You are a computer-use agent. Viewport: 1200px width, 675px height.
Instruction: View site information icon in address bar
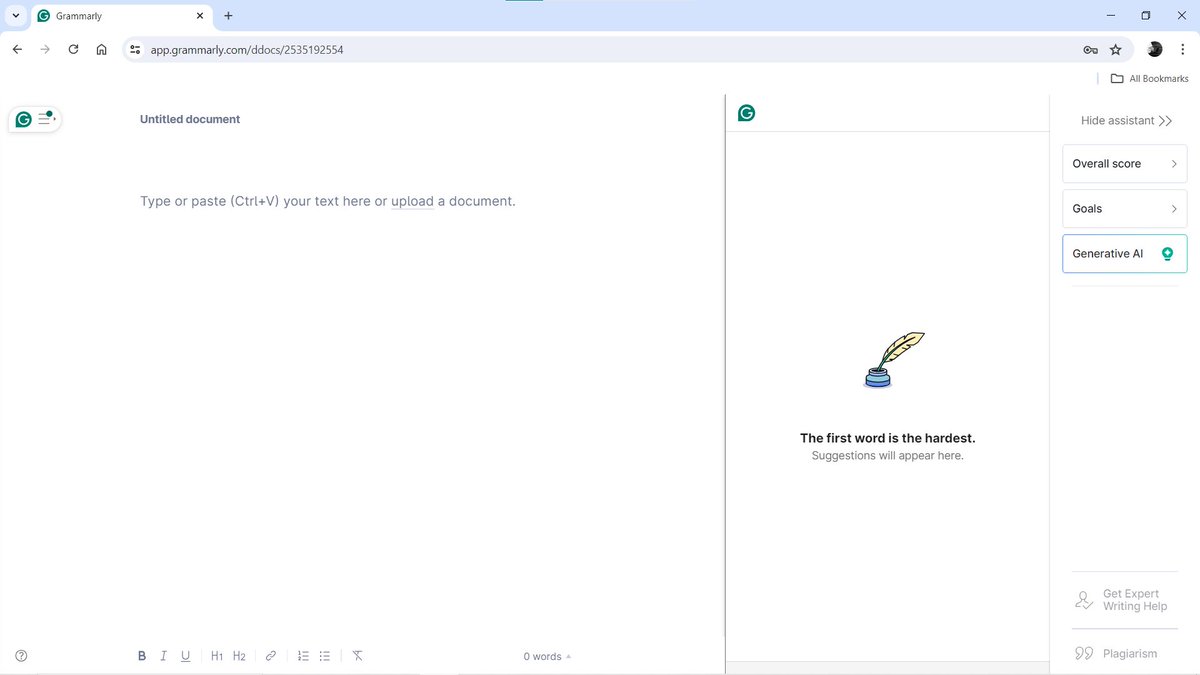point(135,49)
